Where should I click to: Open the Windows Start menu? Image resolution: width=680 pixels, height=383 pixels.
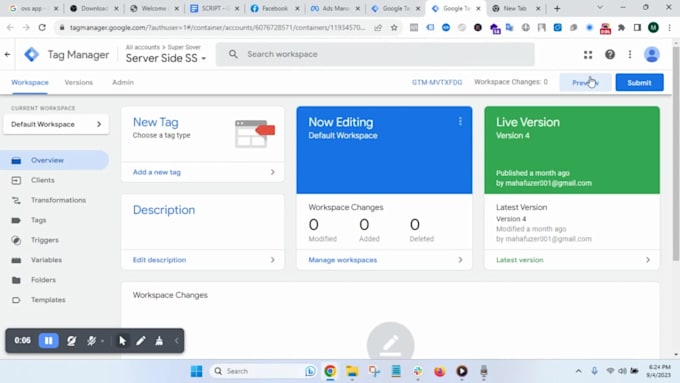pyautogui.click(x=196, y=371)
